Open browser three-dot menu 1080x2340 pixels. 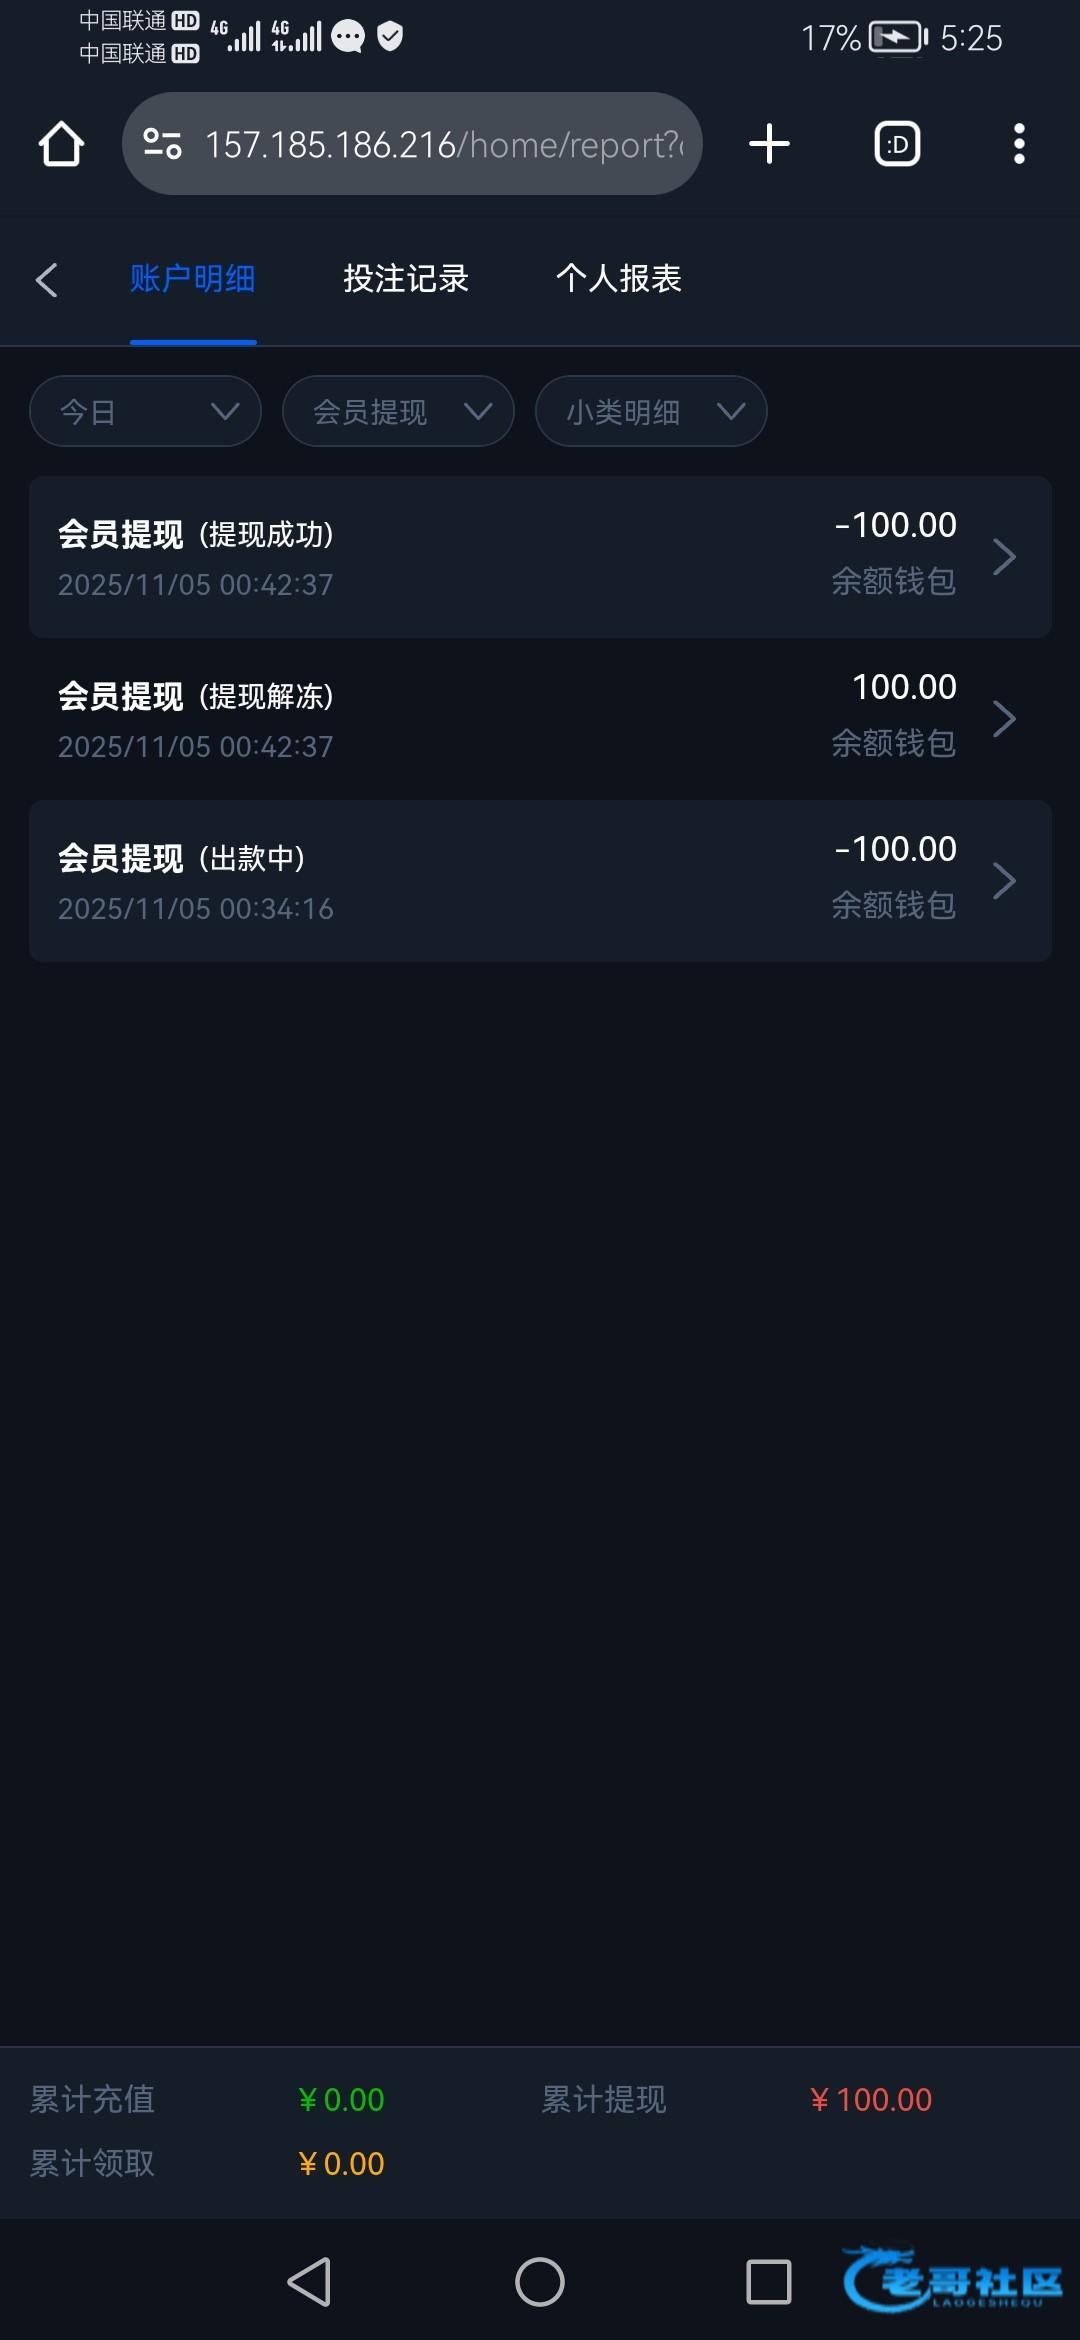click(x=1019, y=144)
